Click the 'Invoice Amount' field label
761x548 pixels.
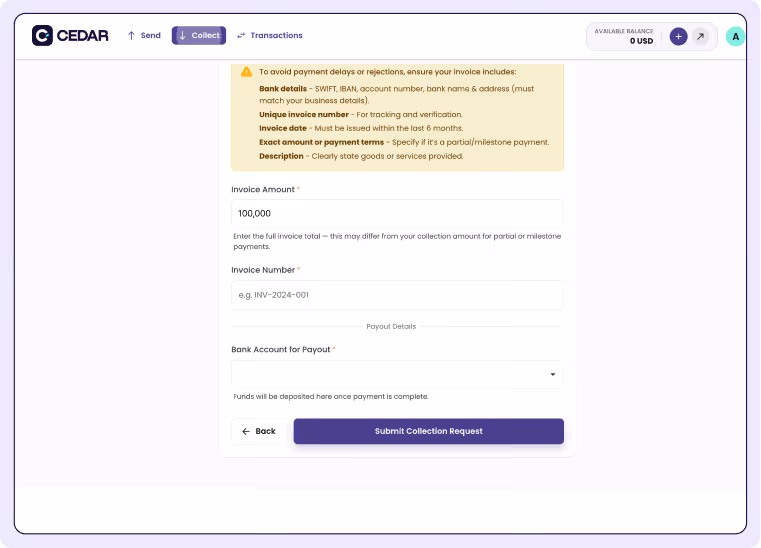pos(263,189)
